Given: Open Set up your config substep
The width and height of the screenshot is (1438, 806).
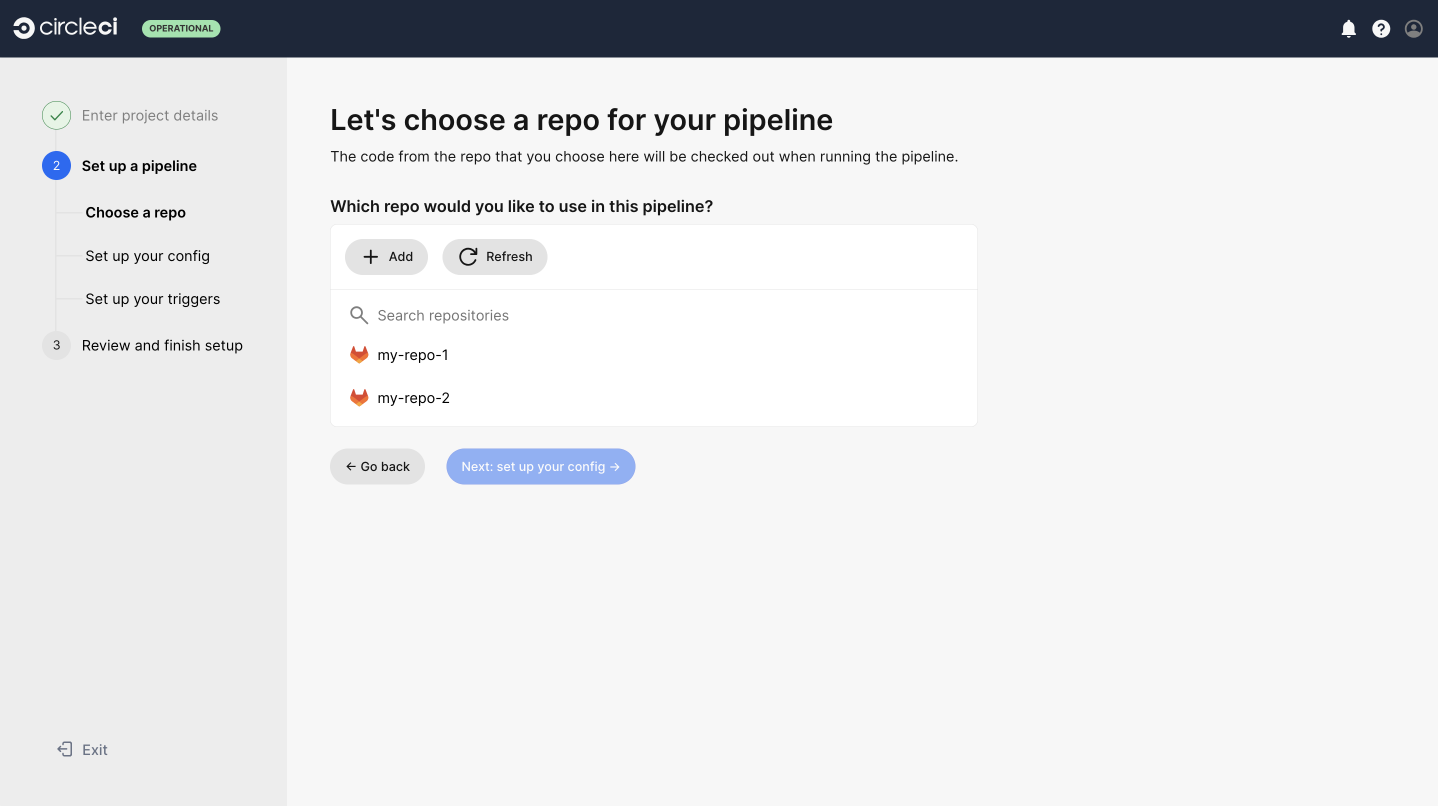Looking at the screenshot, I should click(x=147, y=256).
